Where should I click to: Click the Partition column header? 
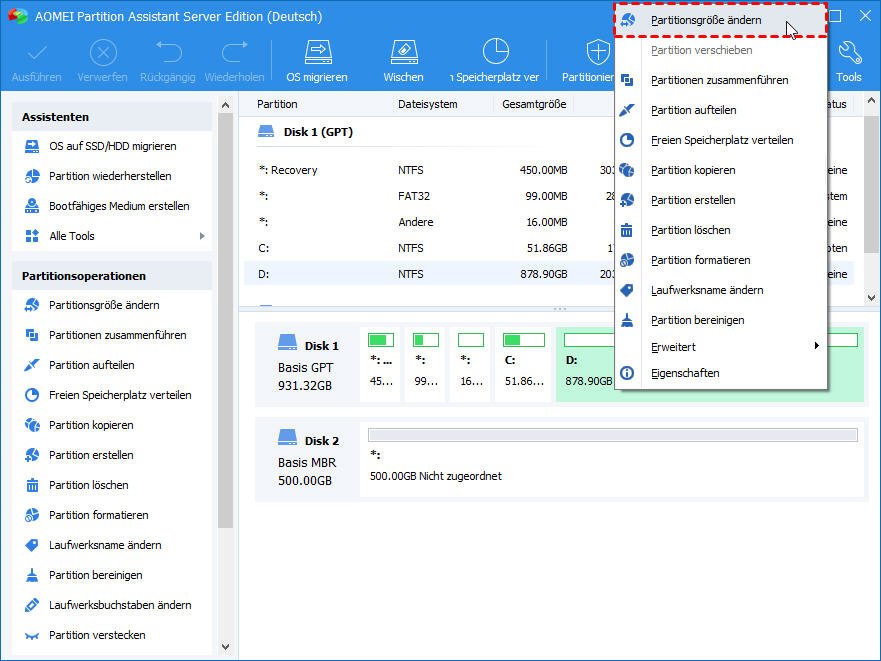278,104
